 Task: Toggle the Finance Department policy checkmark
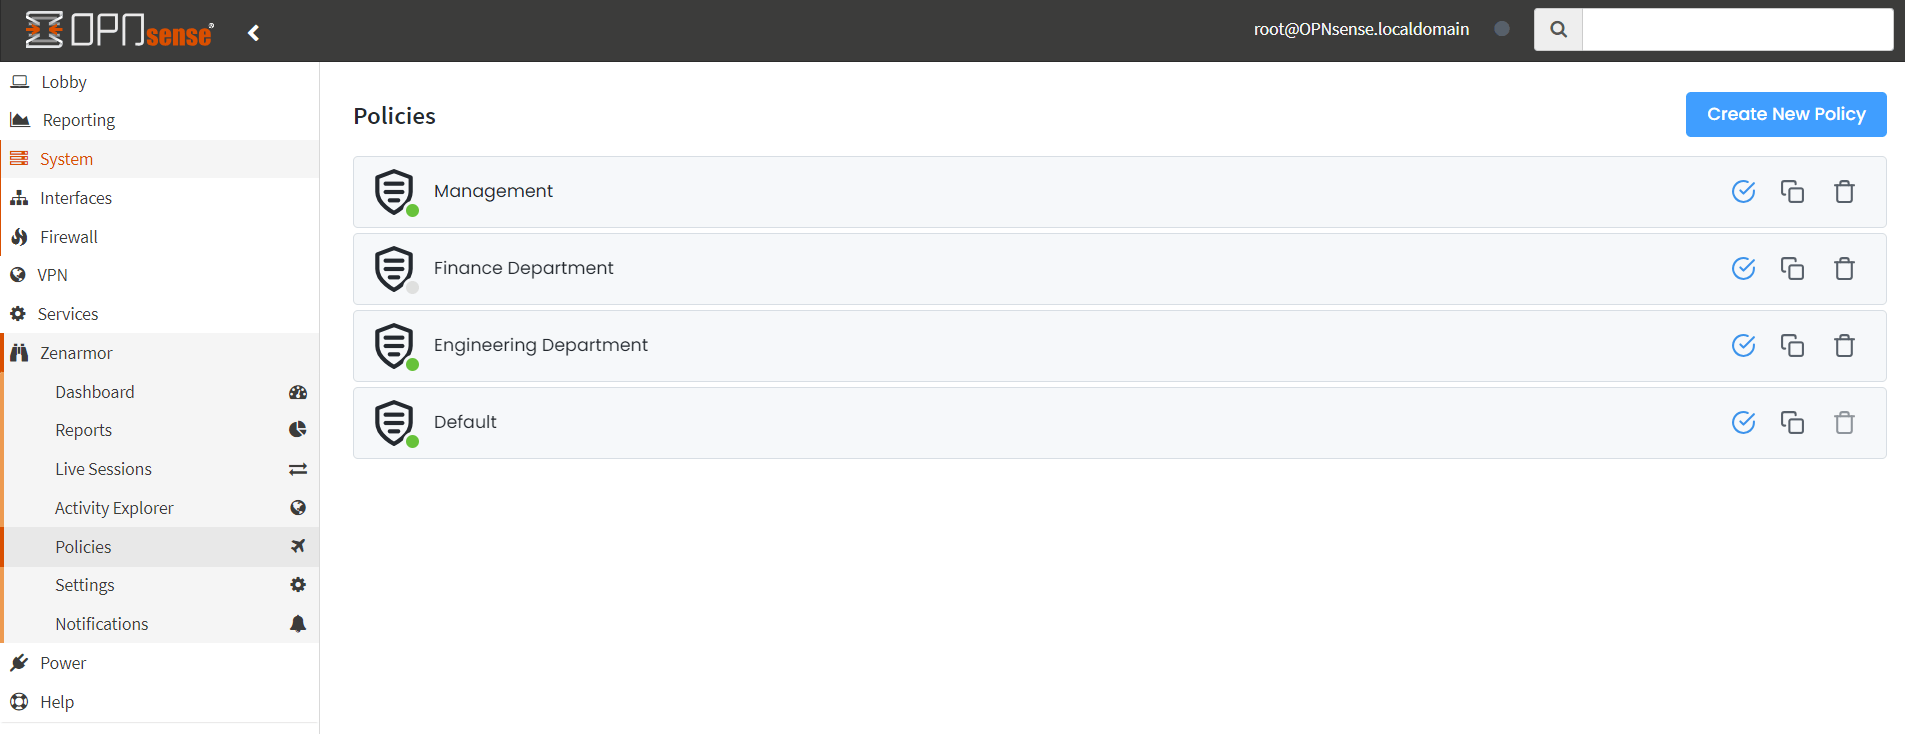coord(1743,268)
